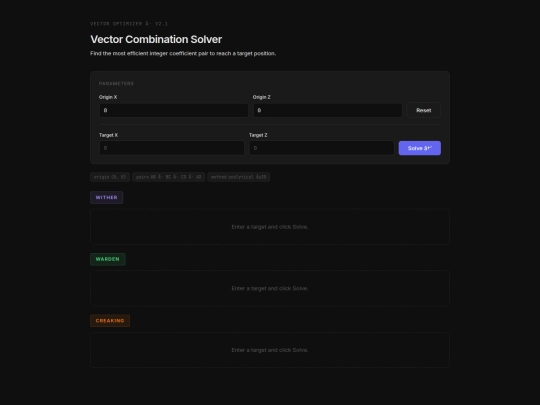
Task: Click the Solve button
Action: (419, 148)
